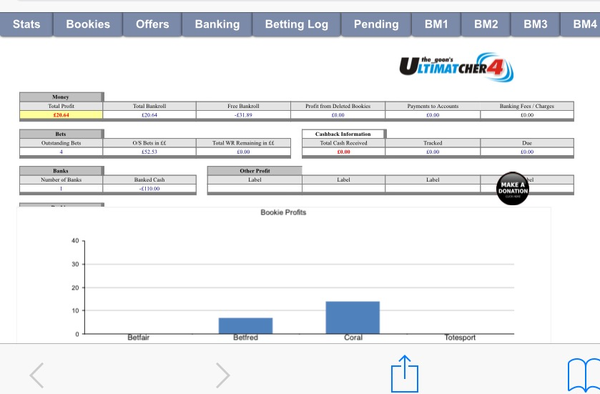Open the Bookies tab
Screen dimensions: 600x394
[x=88, y=24]
